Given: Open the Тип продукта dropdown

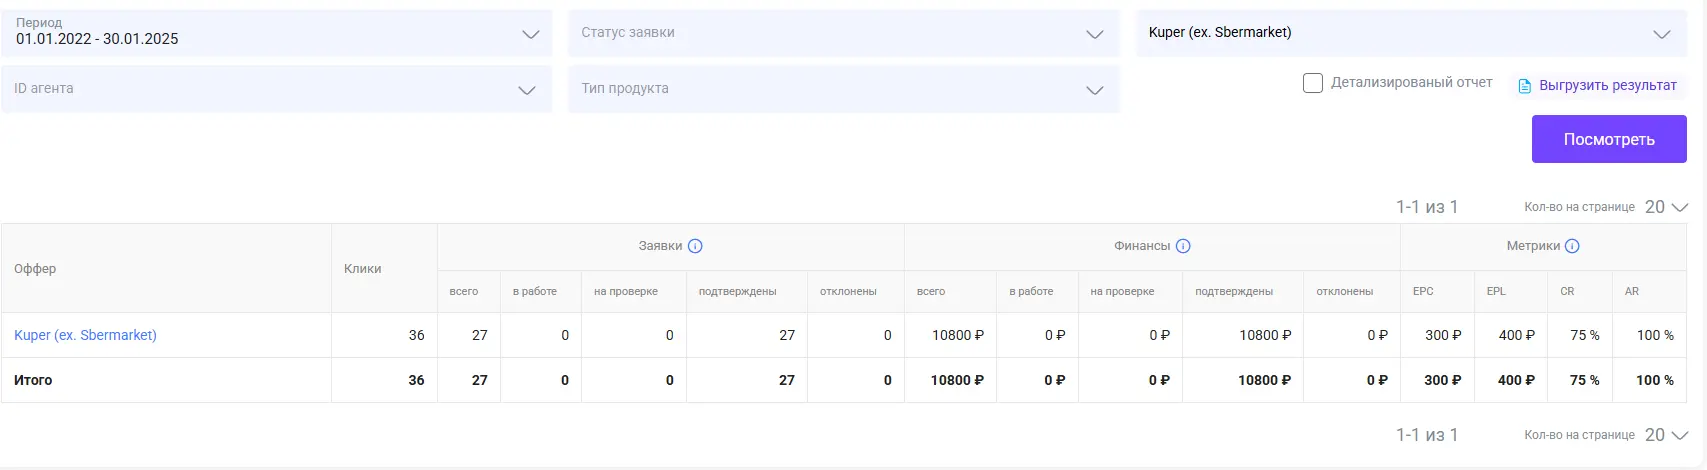Looking at the screenshot, I should pos(844,89).
